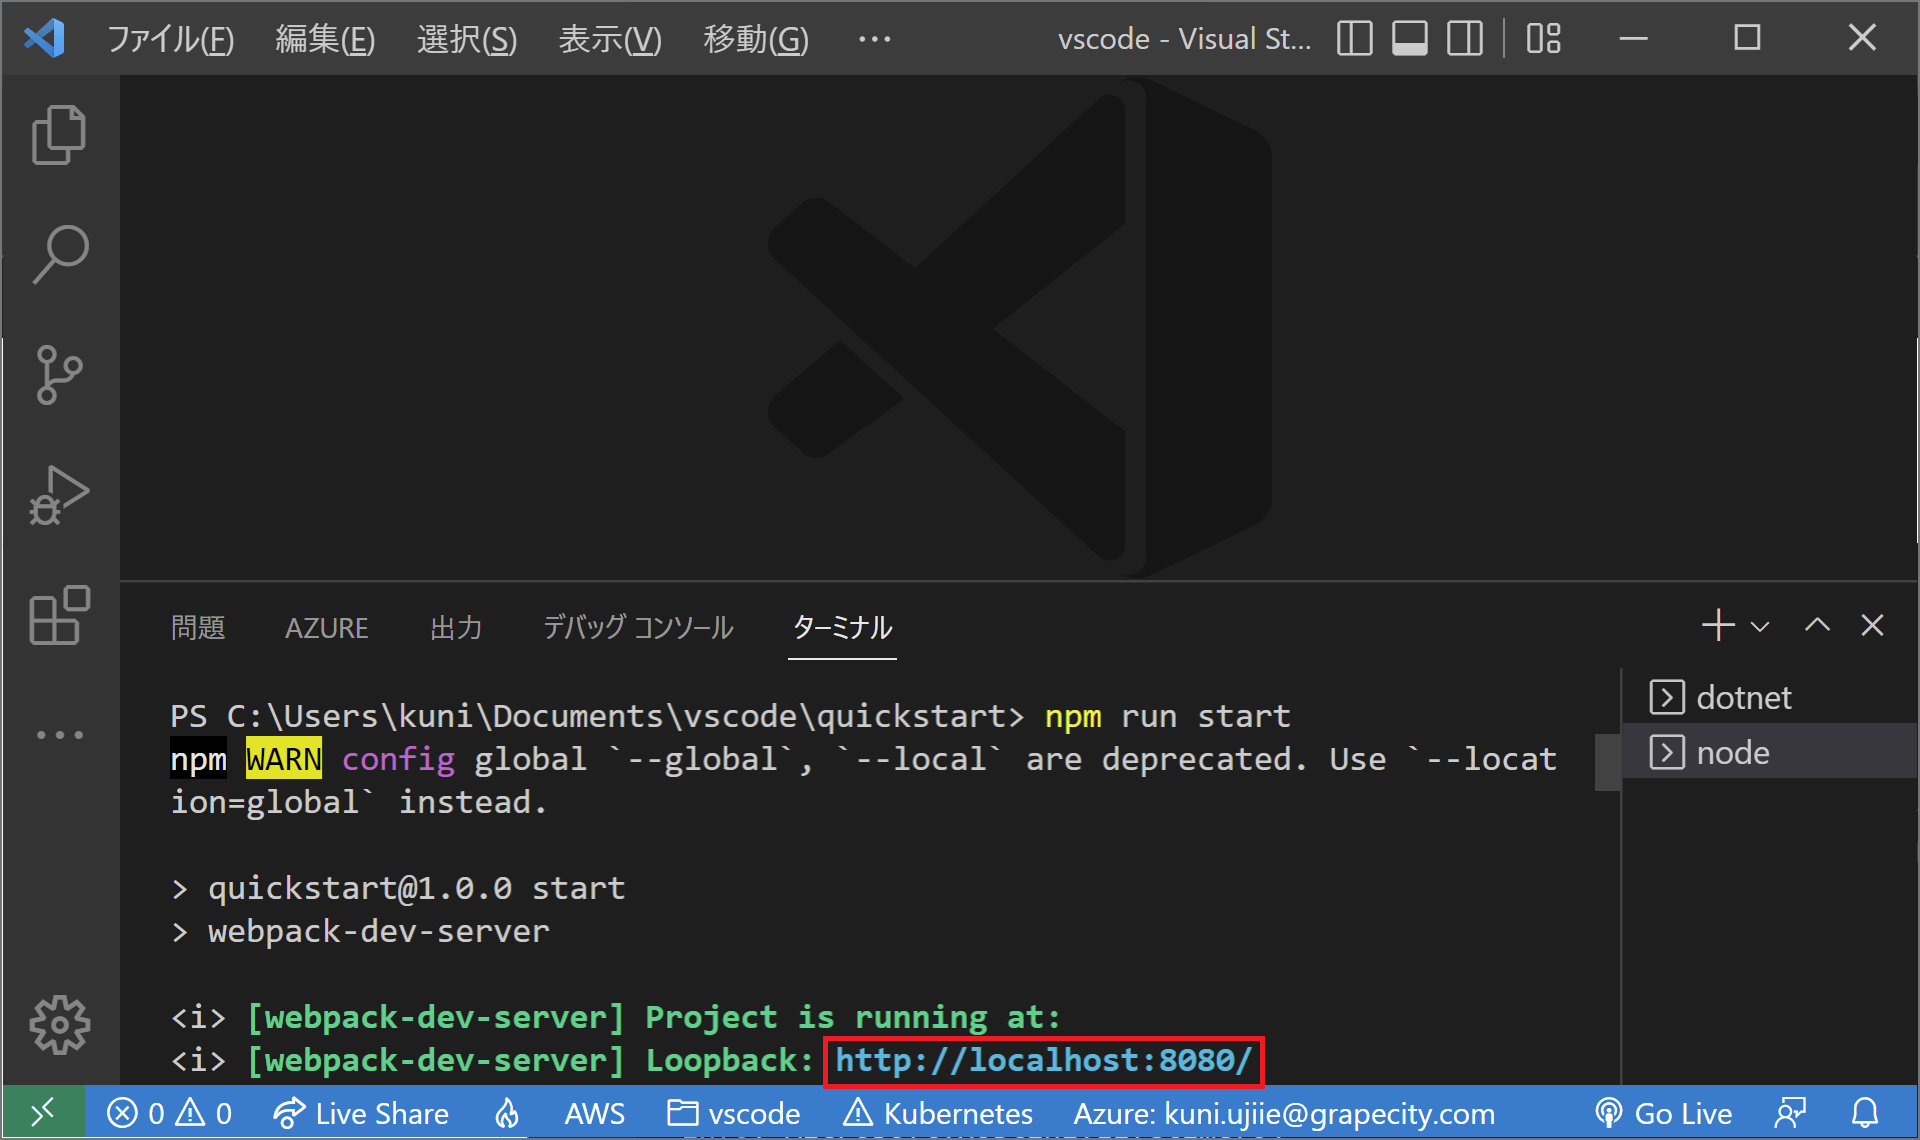
Task: Open the Search view in activity bar
Action: click(x=59, y=254)
